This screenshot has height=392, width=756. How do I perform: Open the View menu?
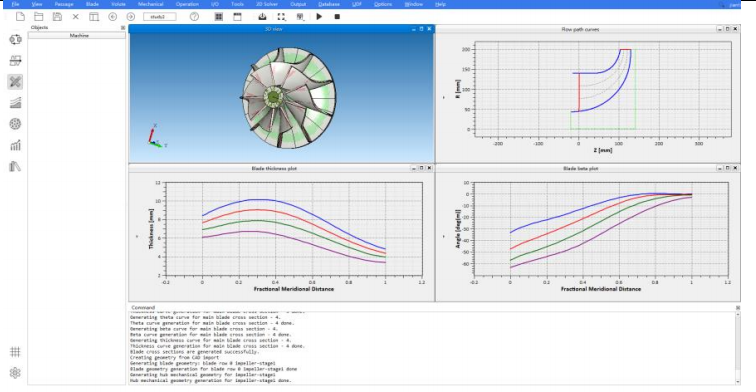tap(37, 4)
